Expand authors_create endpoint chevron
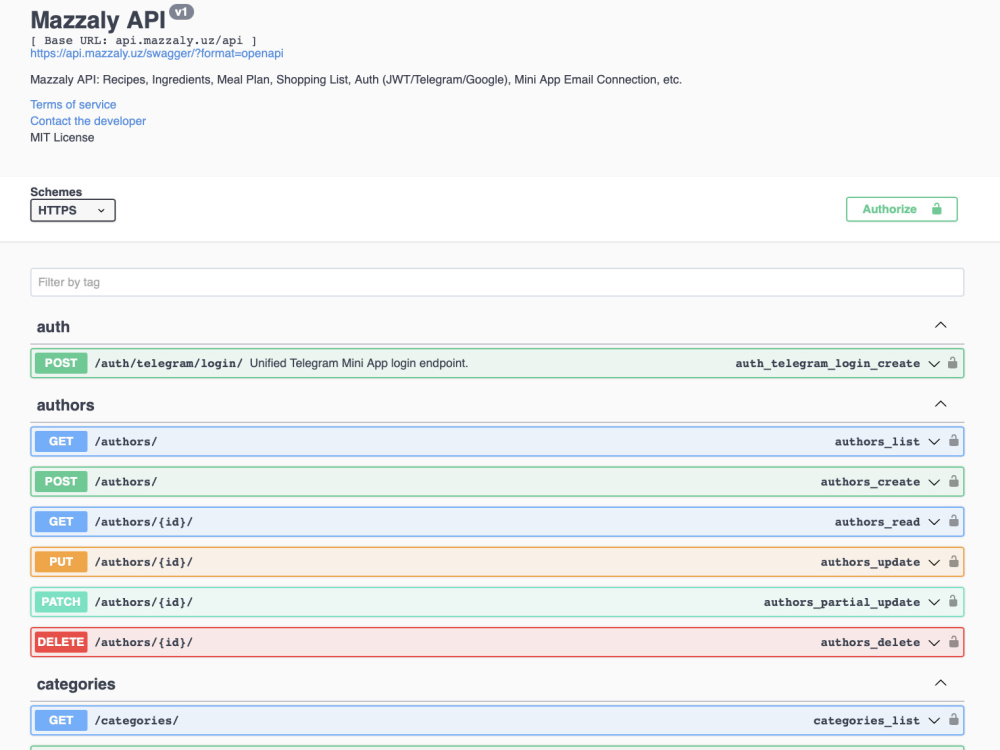Image resolution: width=1000 pixels, height=750 pixels. point(934,482)
